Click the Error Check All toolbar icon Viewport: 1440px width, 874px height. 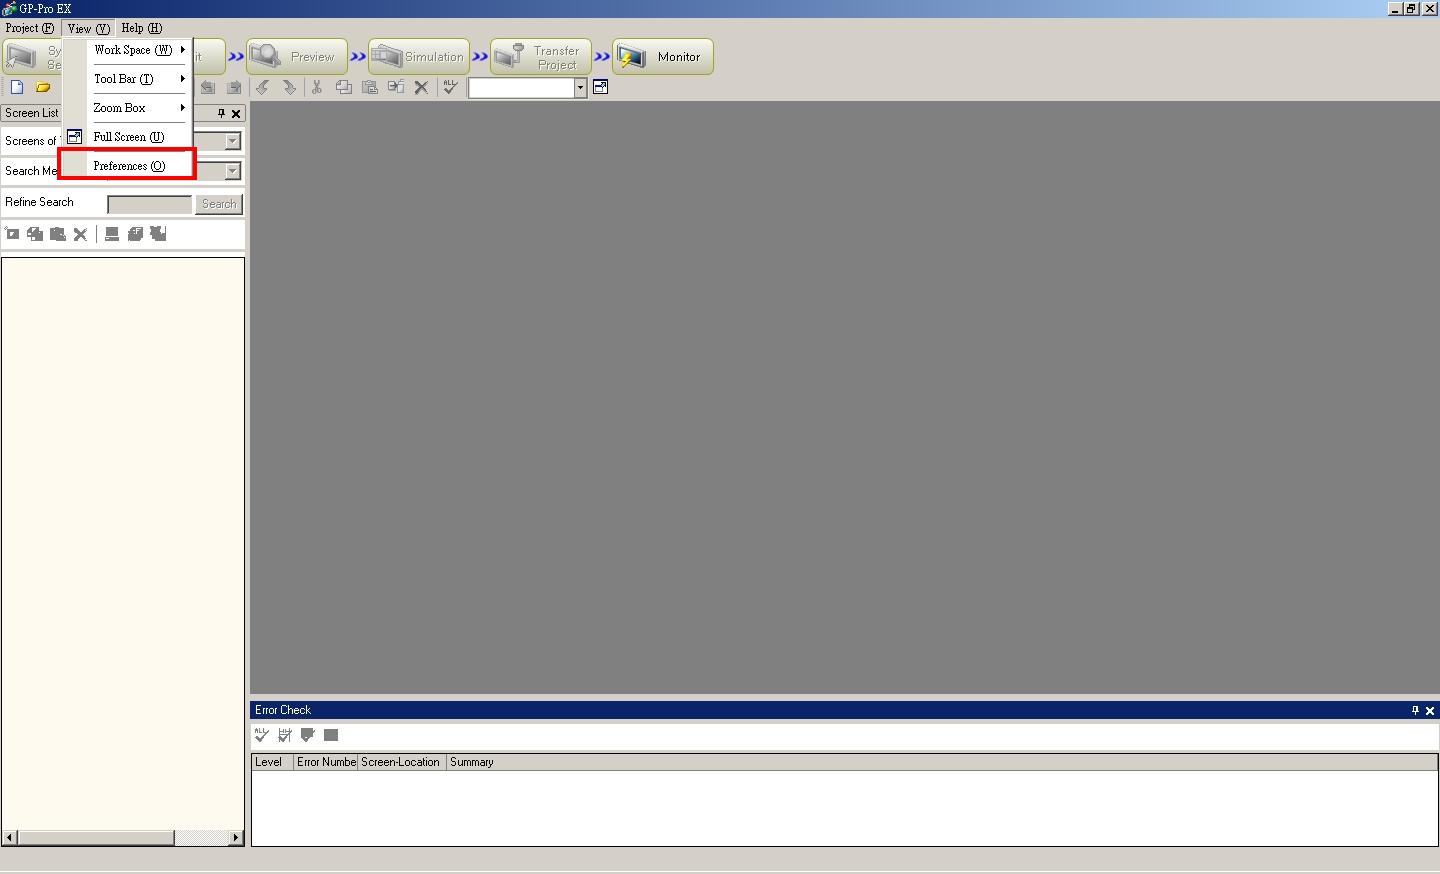click(262, 736)
